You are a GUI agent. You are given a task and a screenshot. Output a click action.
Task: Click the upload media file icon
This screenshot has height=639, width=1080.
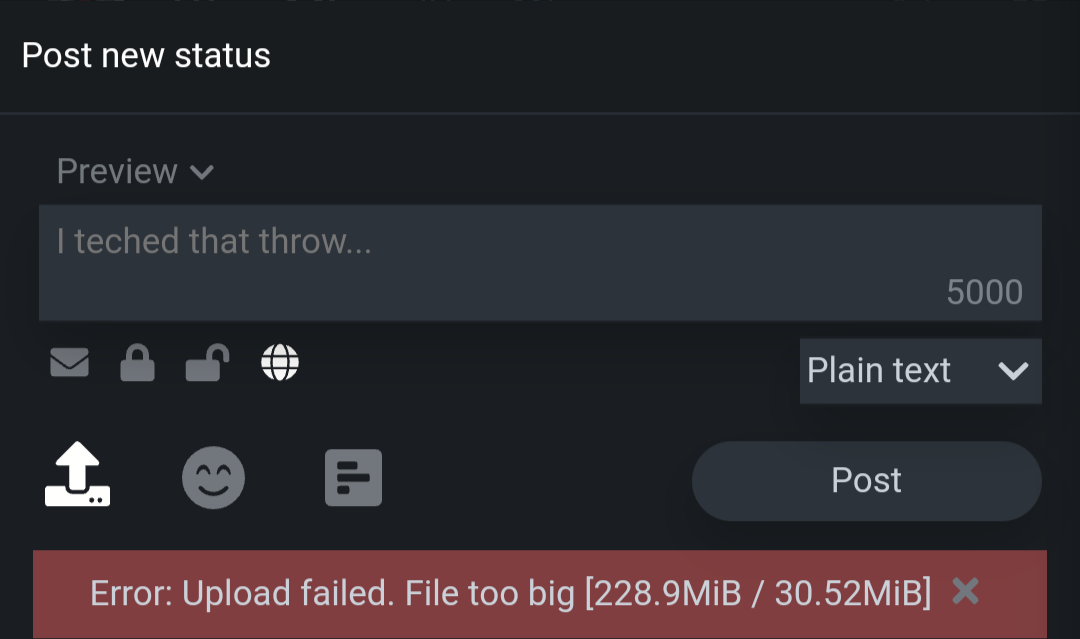(x=78, y=477)
